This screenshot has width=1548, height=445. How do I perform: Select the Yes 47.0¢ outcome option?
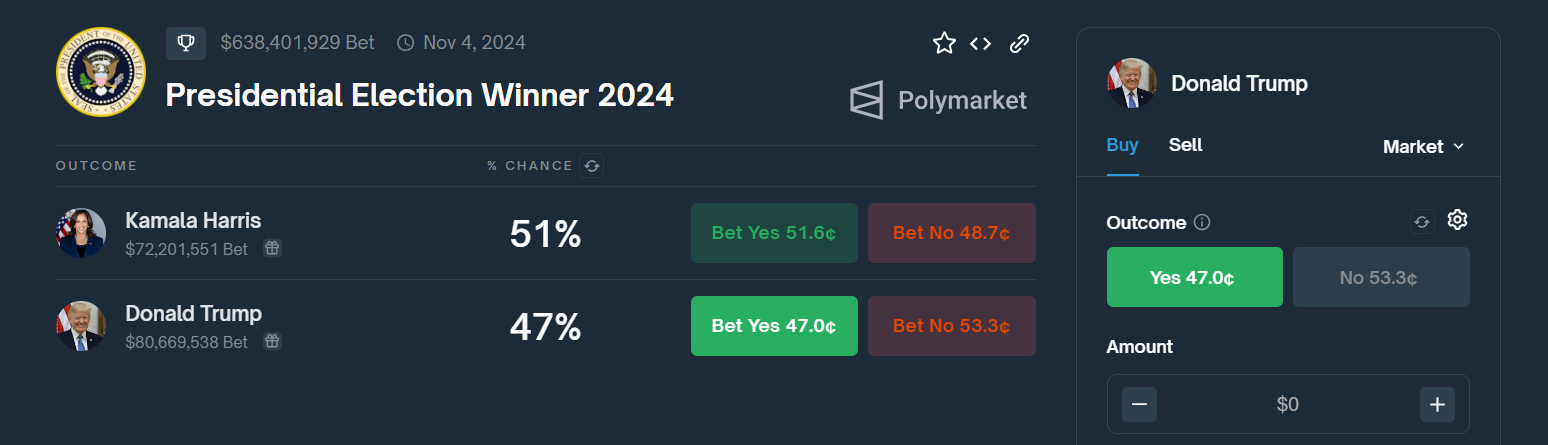click(x=1194, y=277)
